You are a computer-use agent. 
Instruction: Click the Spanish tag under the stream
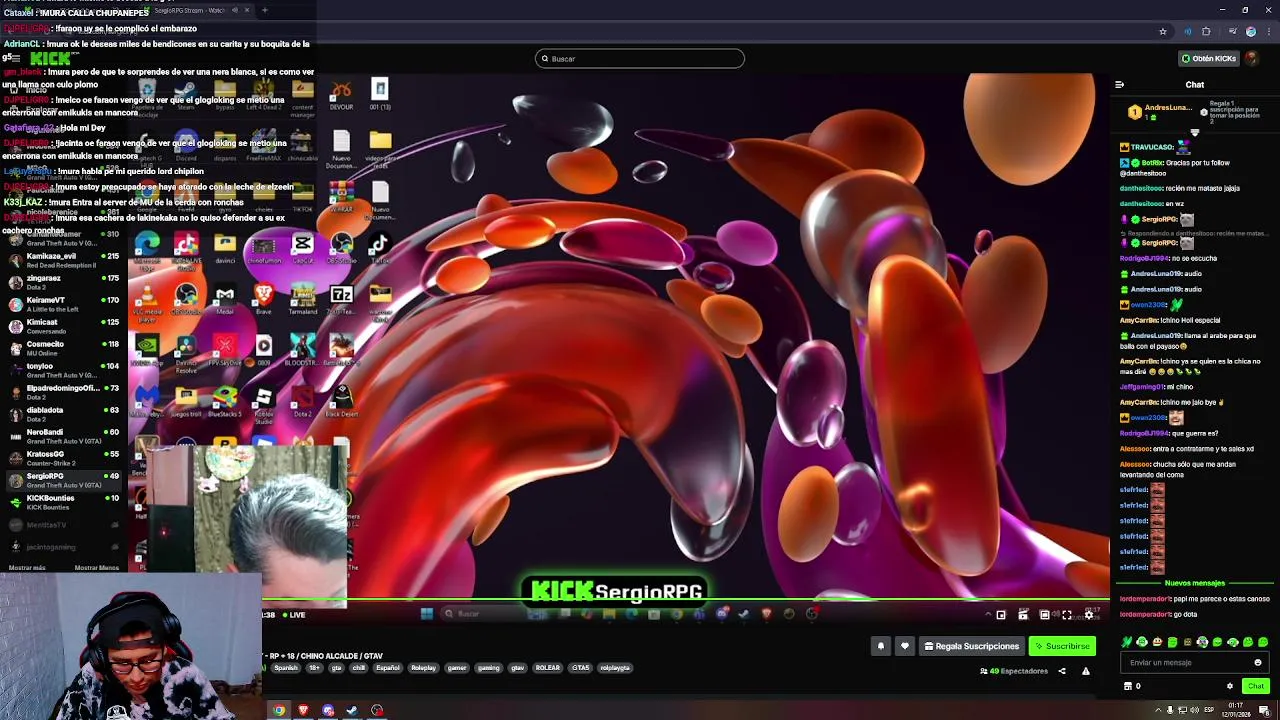point(286,668)
